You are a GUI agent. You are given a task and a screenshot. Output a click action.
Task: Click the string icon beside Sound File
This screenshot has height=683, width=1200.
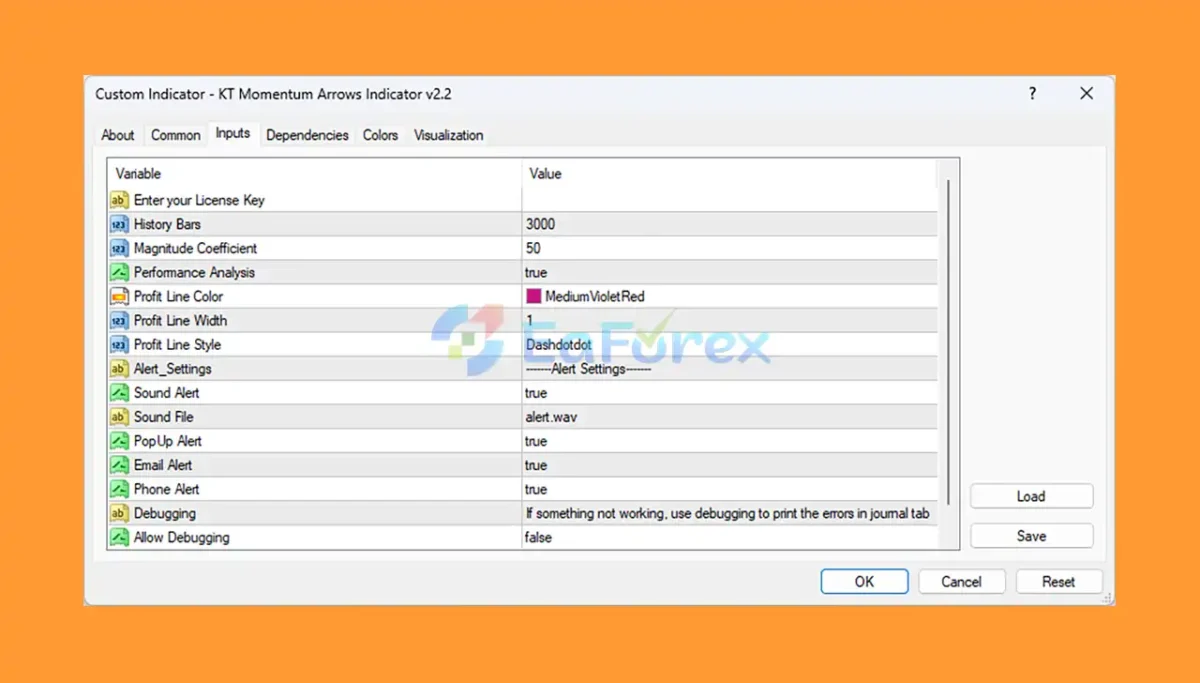coord(119,417)
